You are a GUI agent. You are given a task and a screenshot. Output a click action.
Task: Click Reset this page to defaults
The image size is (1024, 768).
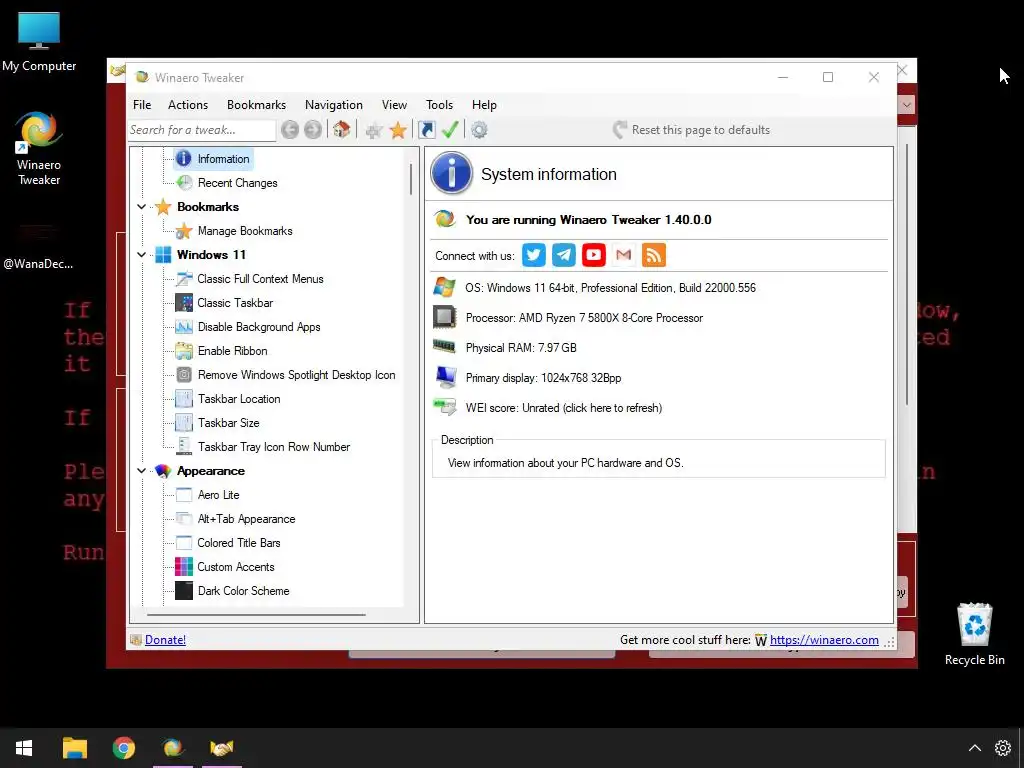[691, 130]
